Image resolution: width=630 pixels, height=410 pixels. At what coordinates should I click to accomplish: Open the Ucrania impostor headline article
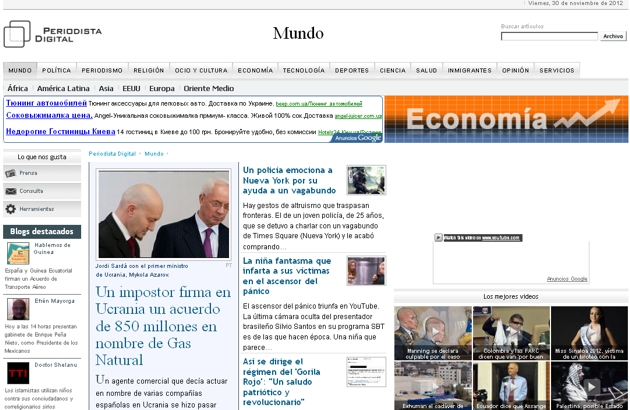163,325
